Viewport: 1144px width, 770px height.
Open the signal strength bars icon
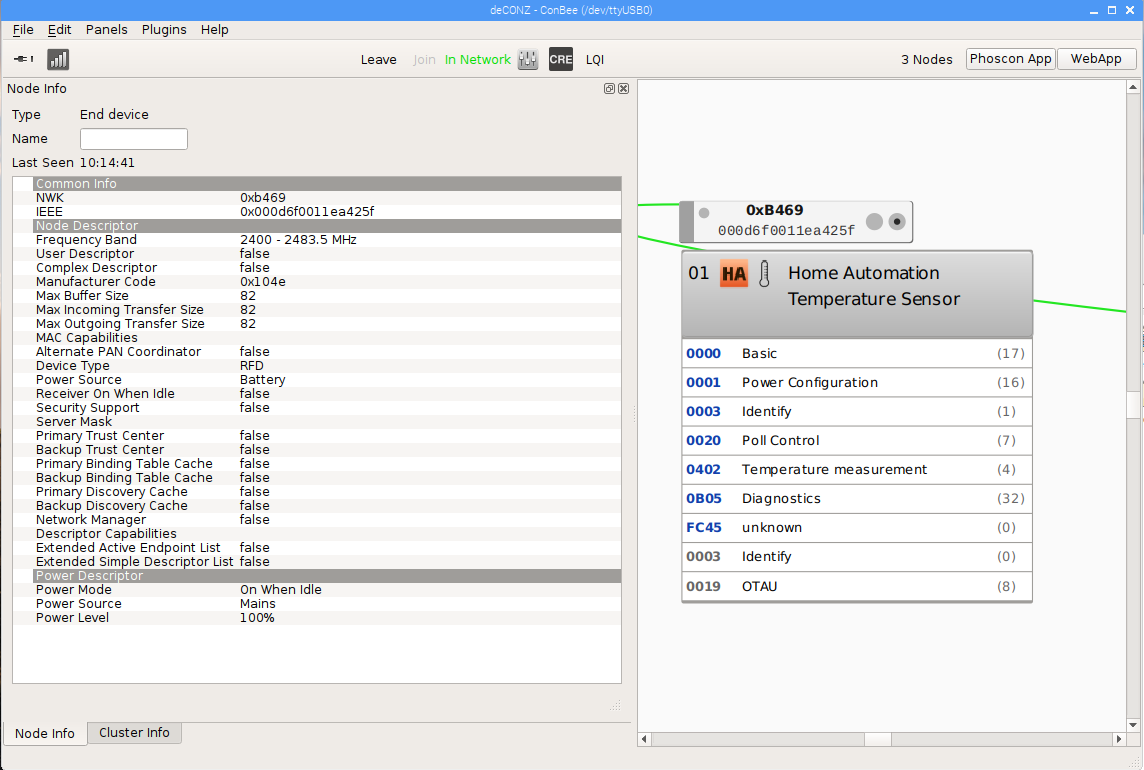click(x=58, y=59)
